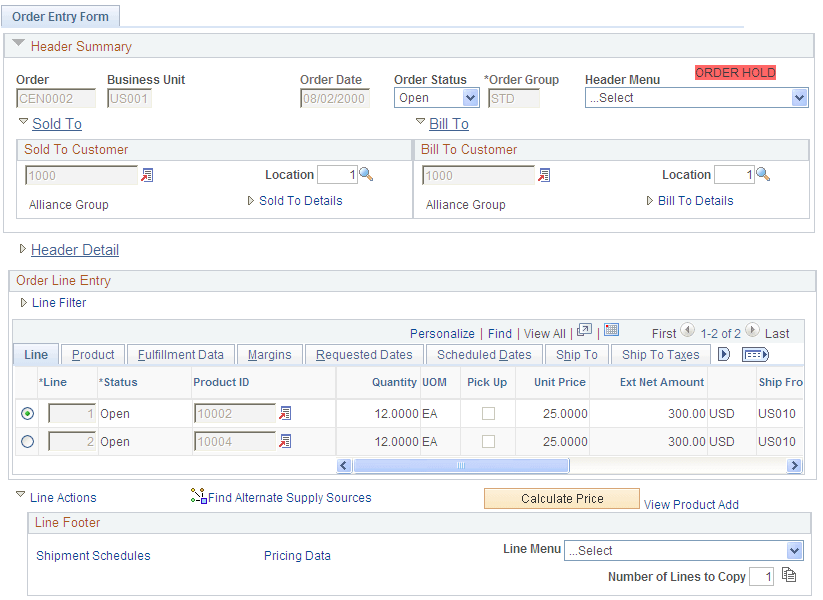Open Header Menu select dropdown
Image resolution: width=823 pixels, height=600 pixels.
(697, 98)
